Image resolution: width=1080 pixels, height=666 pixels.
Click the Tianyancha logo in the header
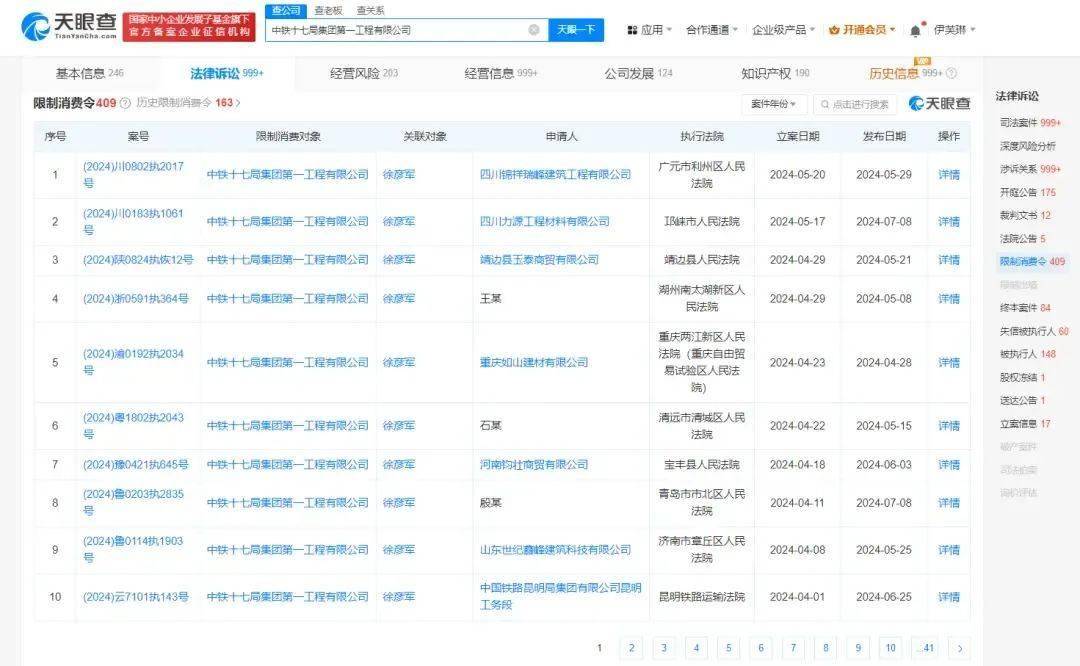pos(69,25)
